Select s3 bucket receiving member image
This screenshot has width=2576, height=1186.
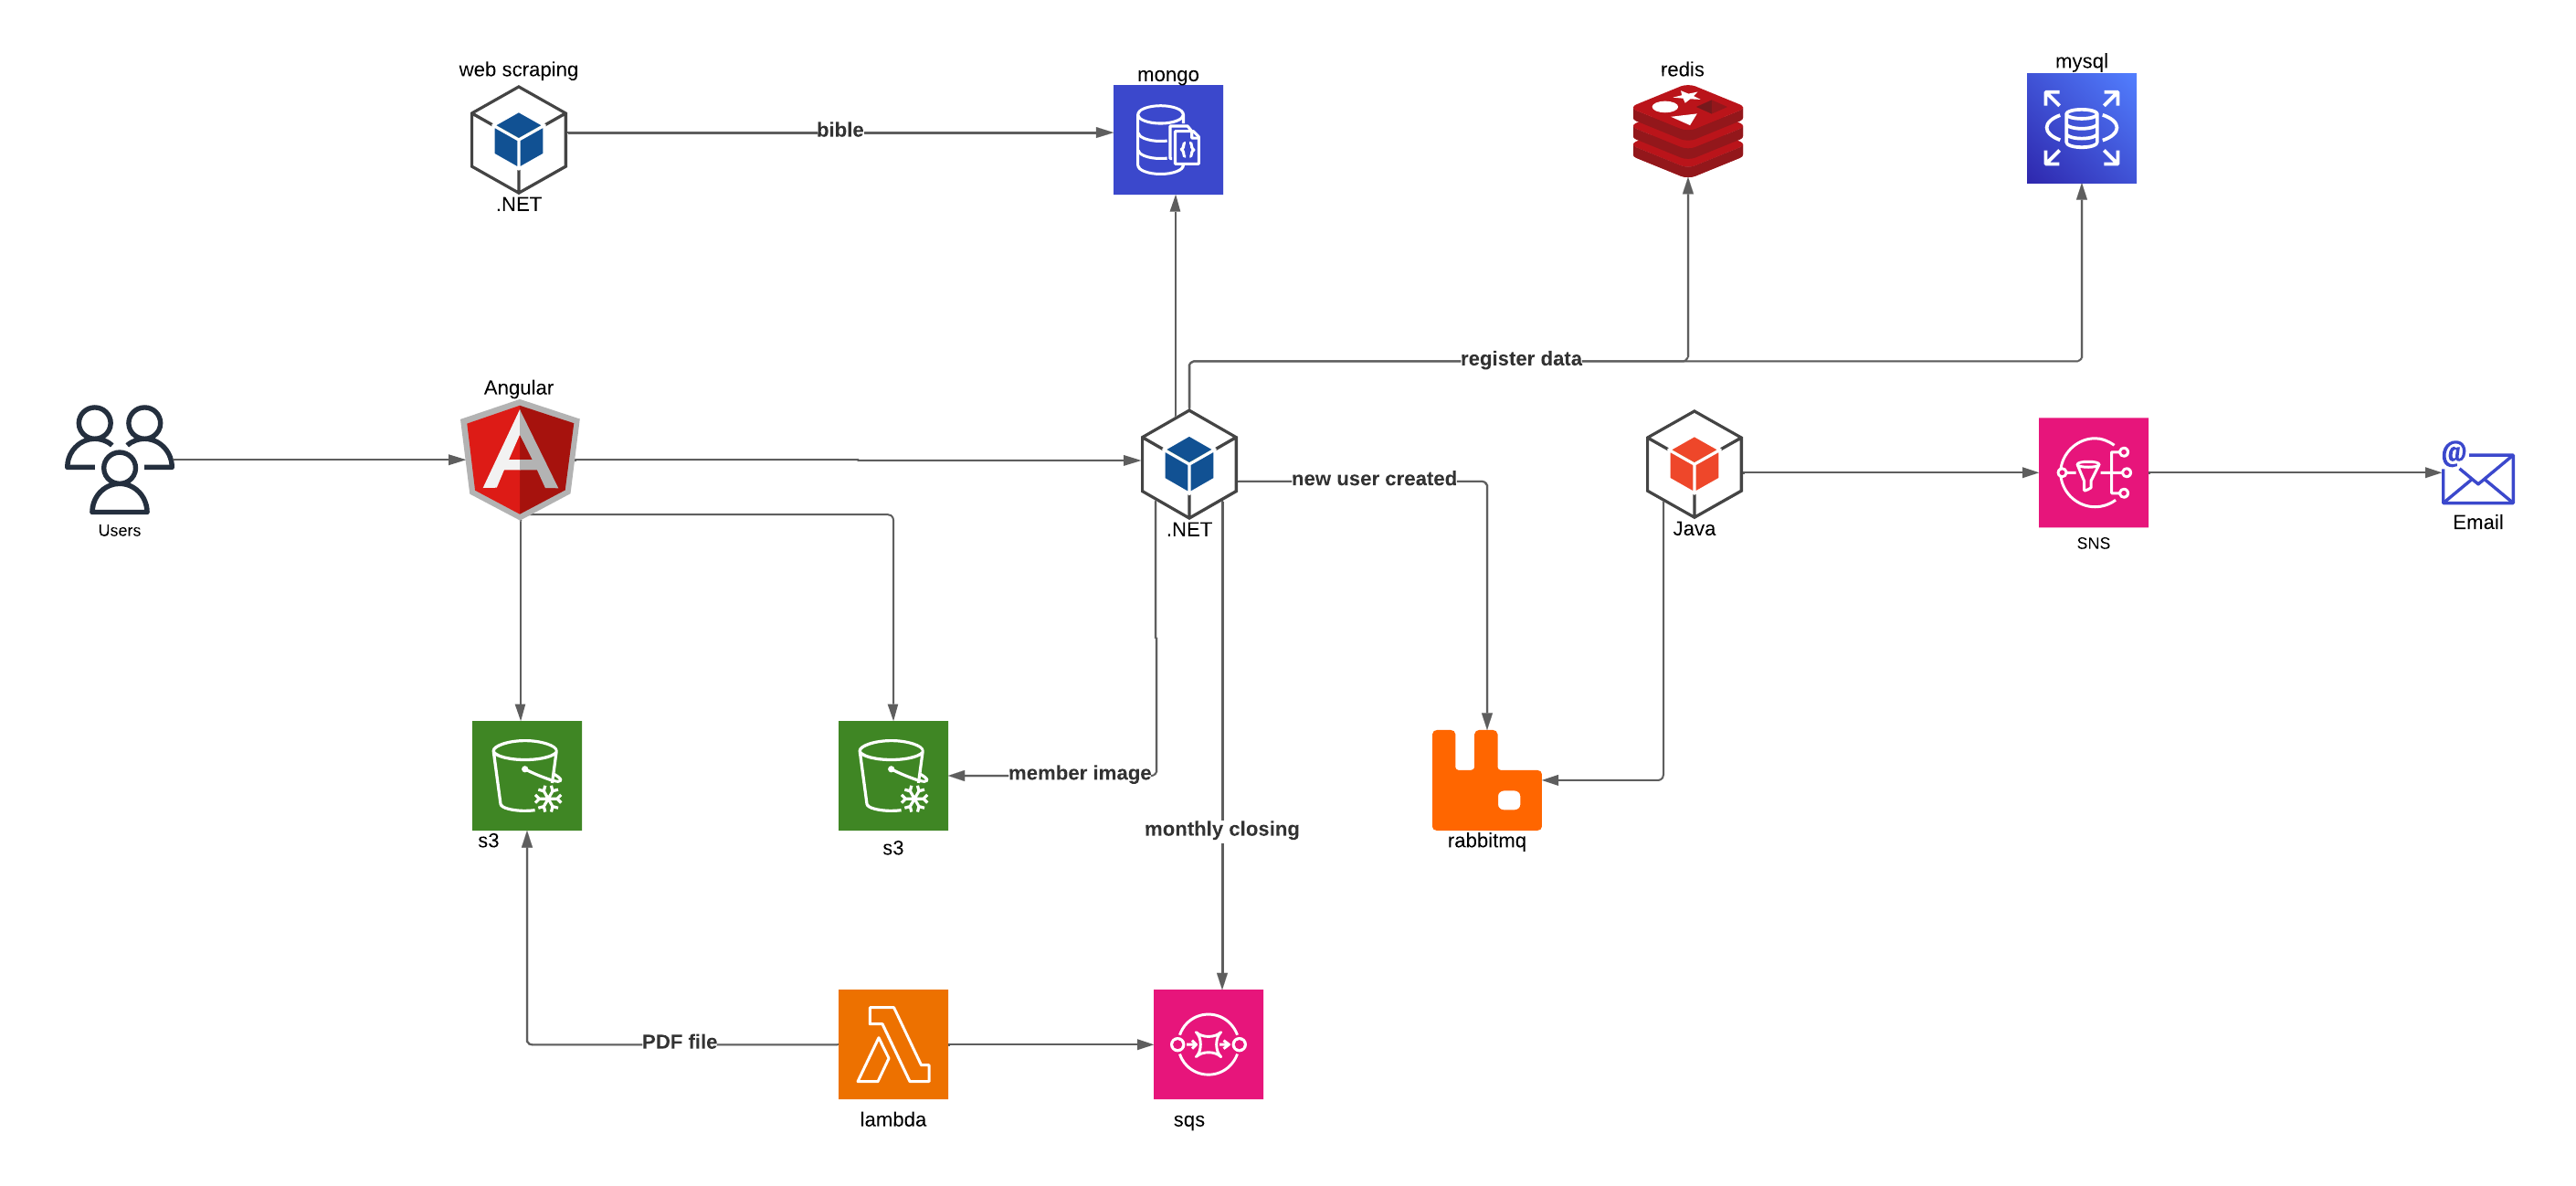[x=892, y=775]
